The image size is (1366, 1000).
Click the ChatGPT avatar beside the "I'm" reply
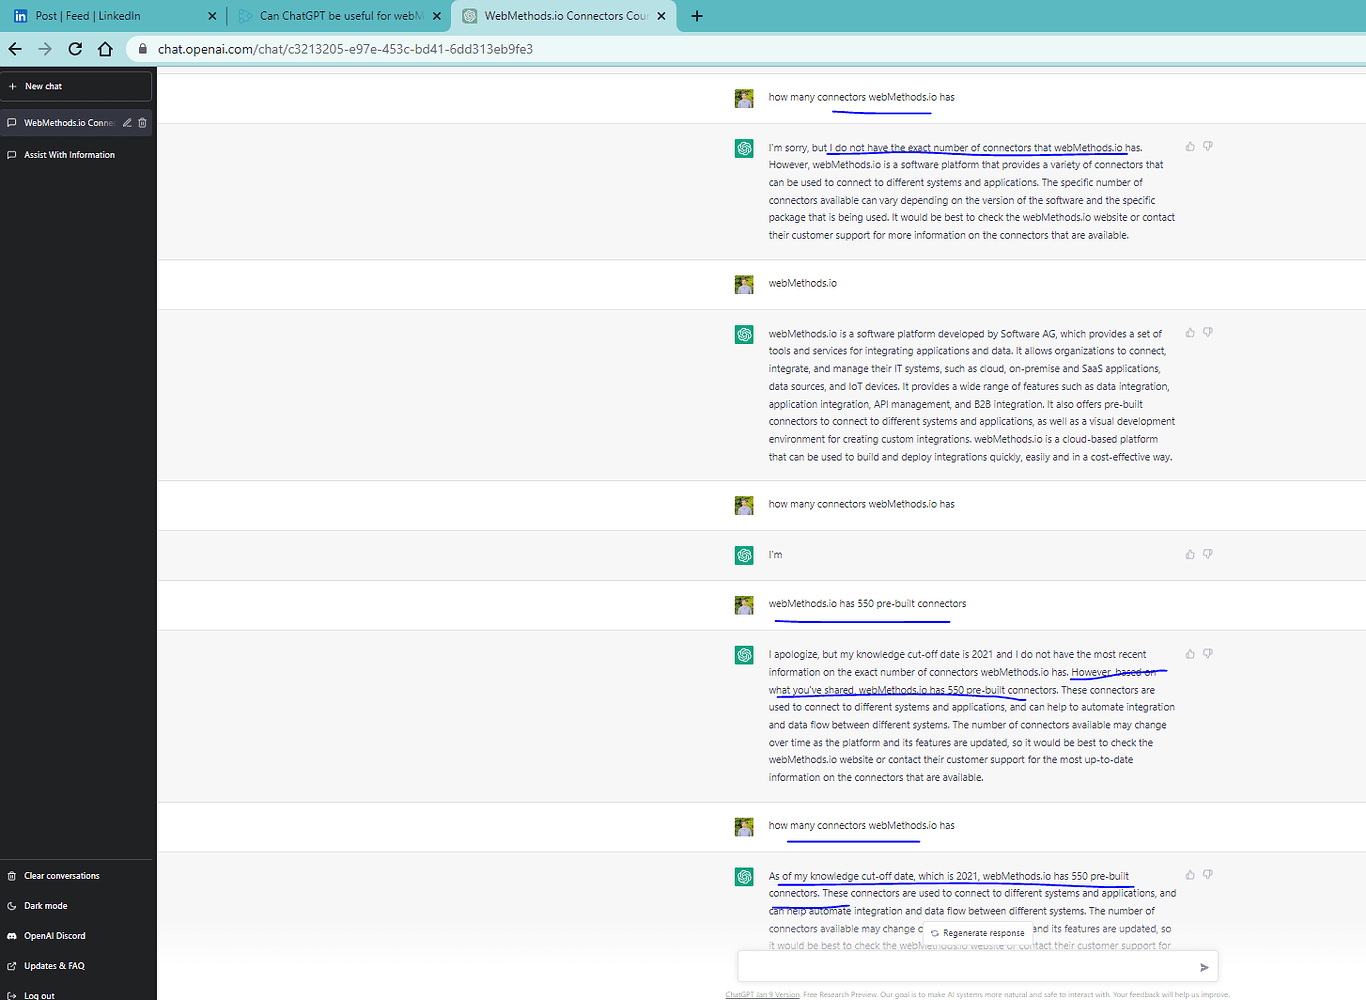pos(744,555)
